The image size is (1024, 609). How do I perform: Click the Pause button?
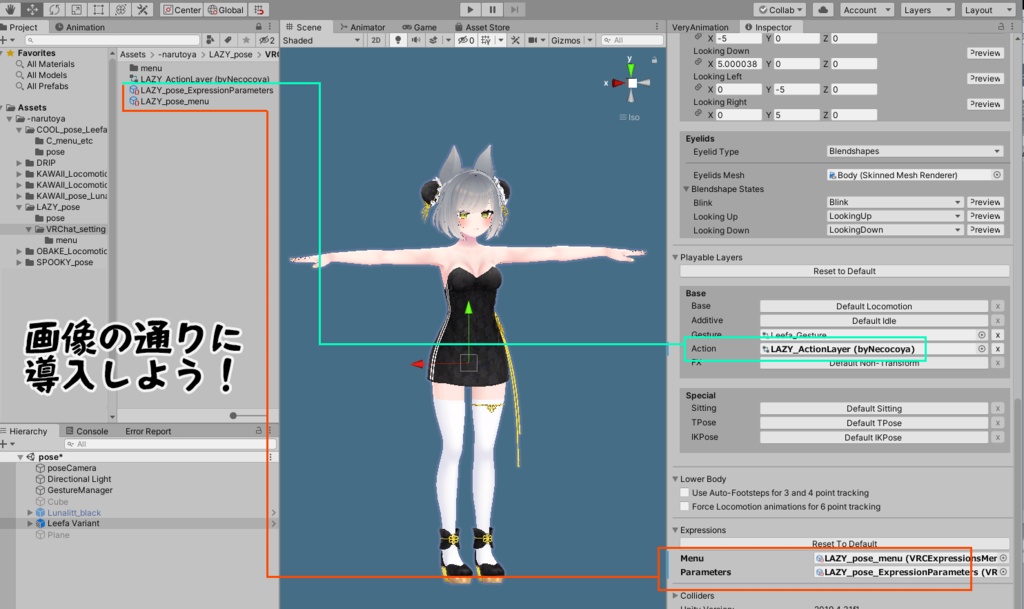pos(492,10)
